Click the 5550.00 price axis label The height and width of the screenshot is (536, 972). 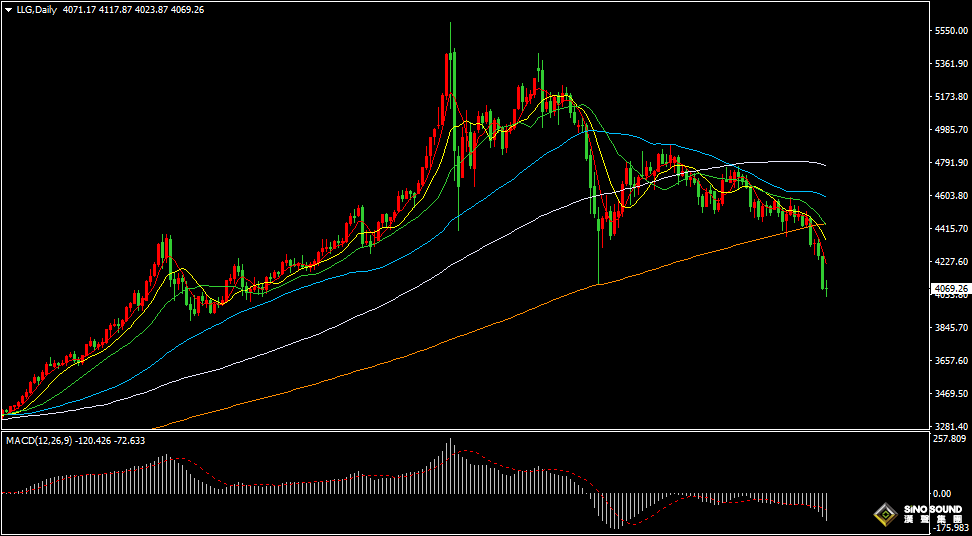[954, 31]
